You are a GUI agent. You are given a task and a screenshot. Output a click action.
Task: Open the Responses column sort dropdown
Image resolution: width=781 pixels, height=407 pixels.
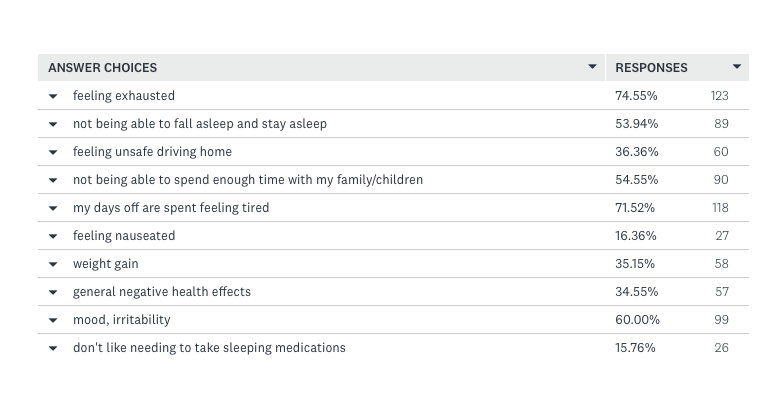click(x=737, y=68)
